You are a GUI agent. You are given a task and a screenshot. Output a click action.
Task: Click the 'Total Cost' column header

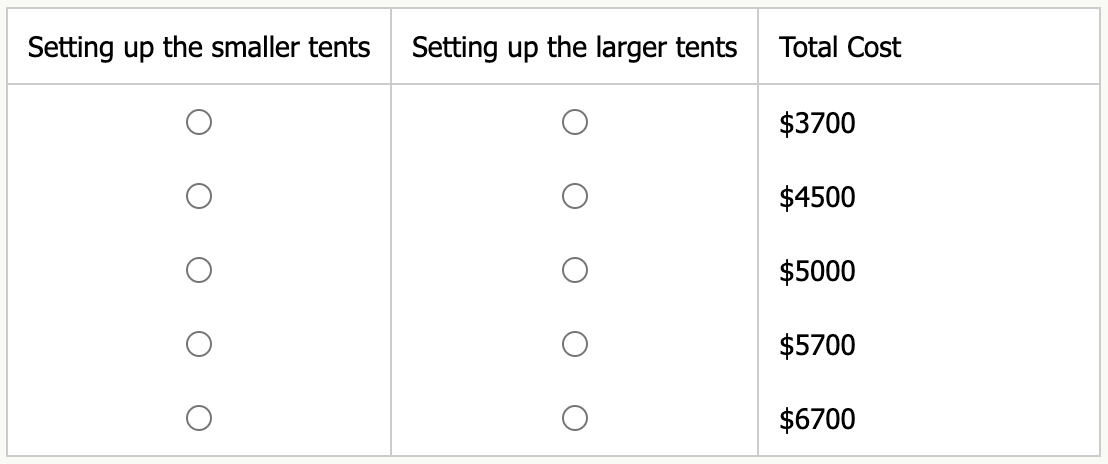coord(840,47)
